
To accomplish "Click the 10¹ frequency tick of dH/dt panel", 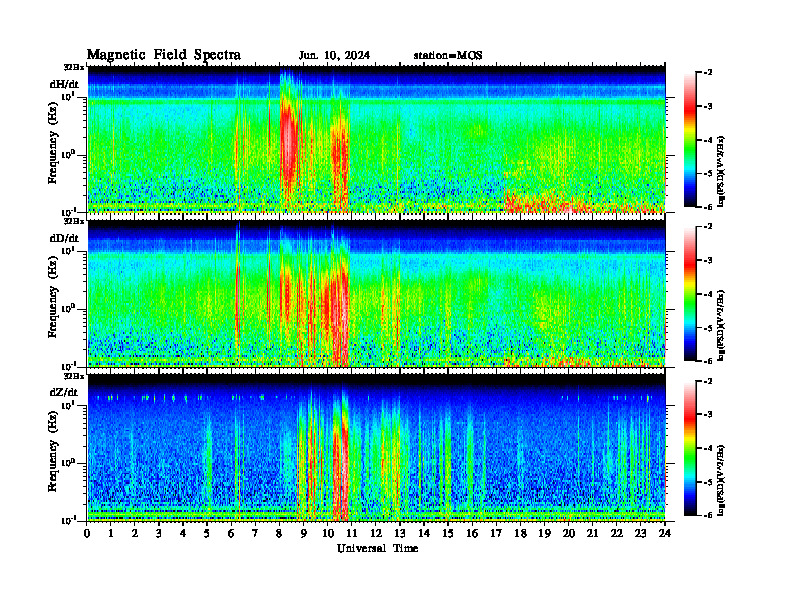I will (68, 96).
